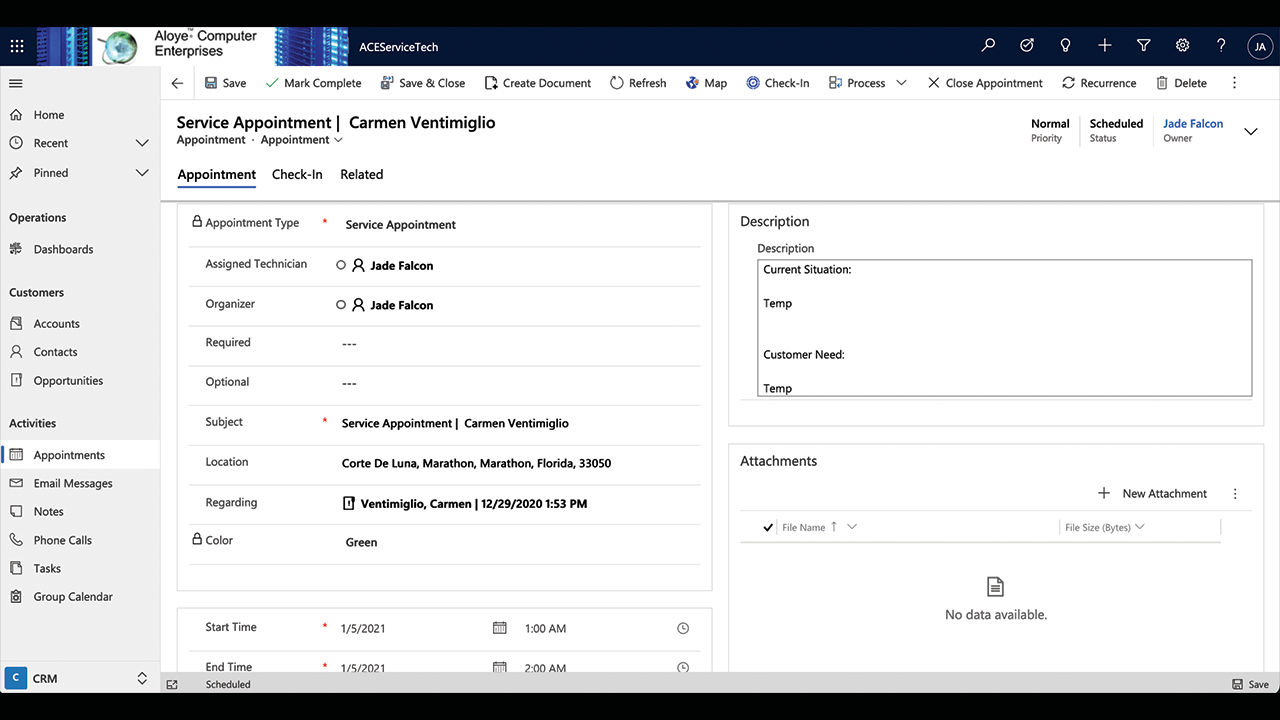1280x720 pixels.
Task: Switch to the Check-In form tab
Action: [x=297, y=174]
